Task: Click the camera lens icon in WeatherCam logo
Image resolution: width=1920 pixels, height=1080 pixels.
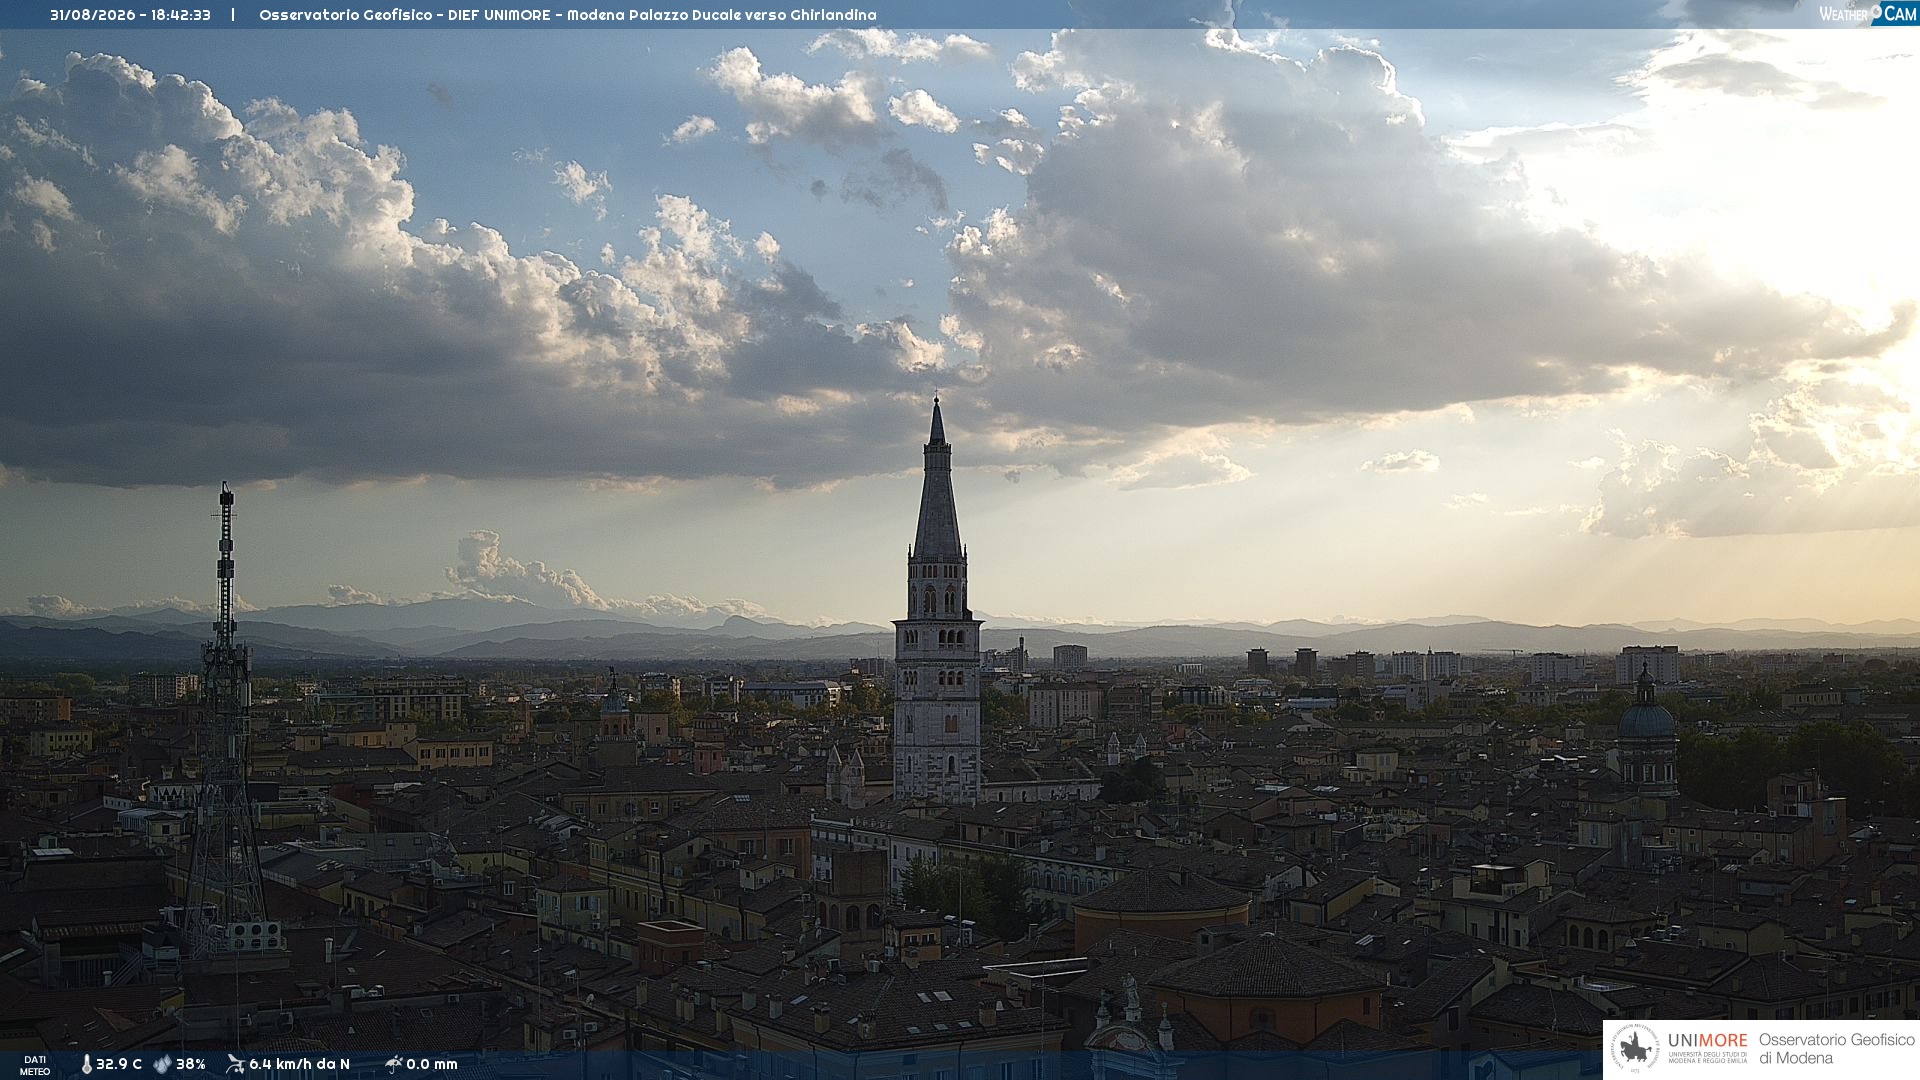Action: [1876, 11]
